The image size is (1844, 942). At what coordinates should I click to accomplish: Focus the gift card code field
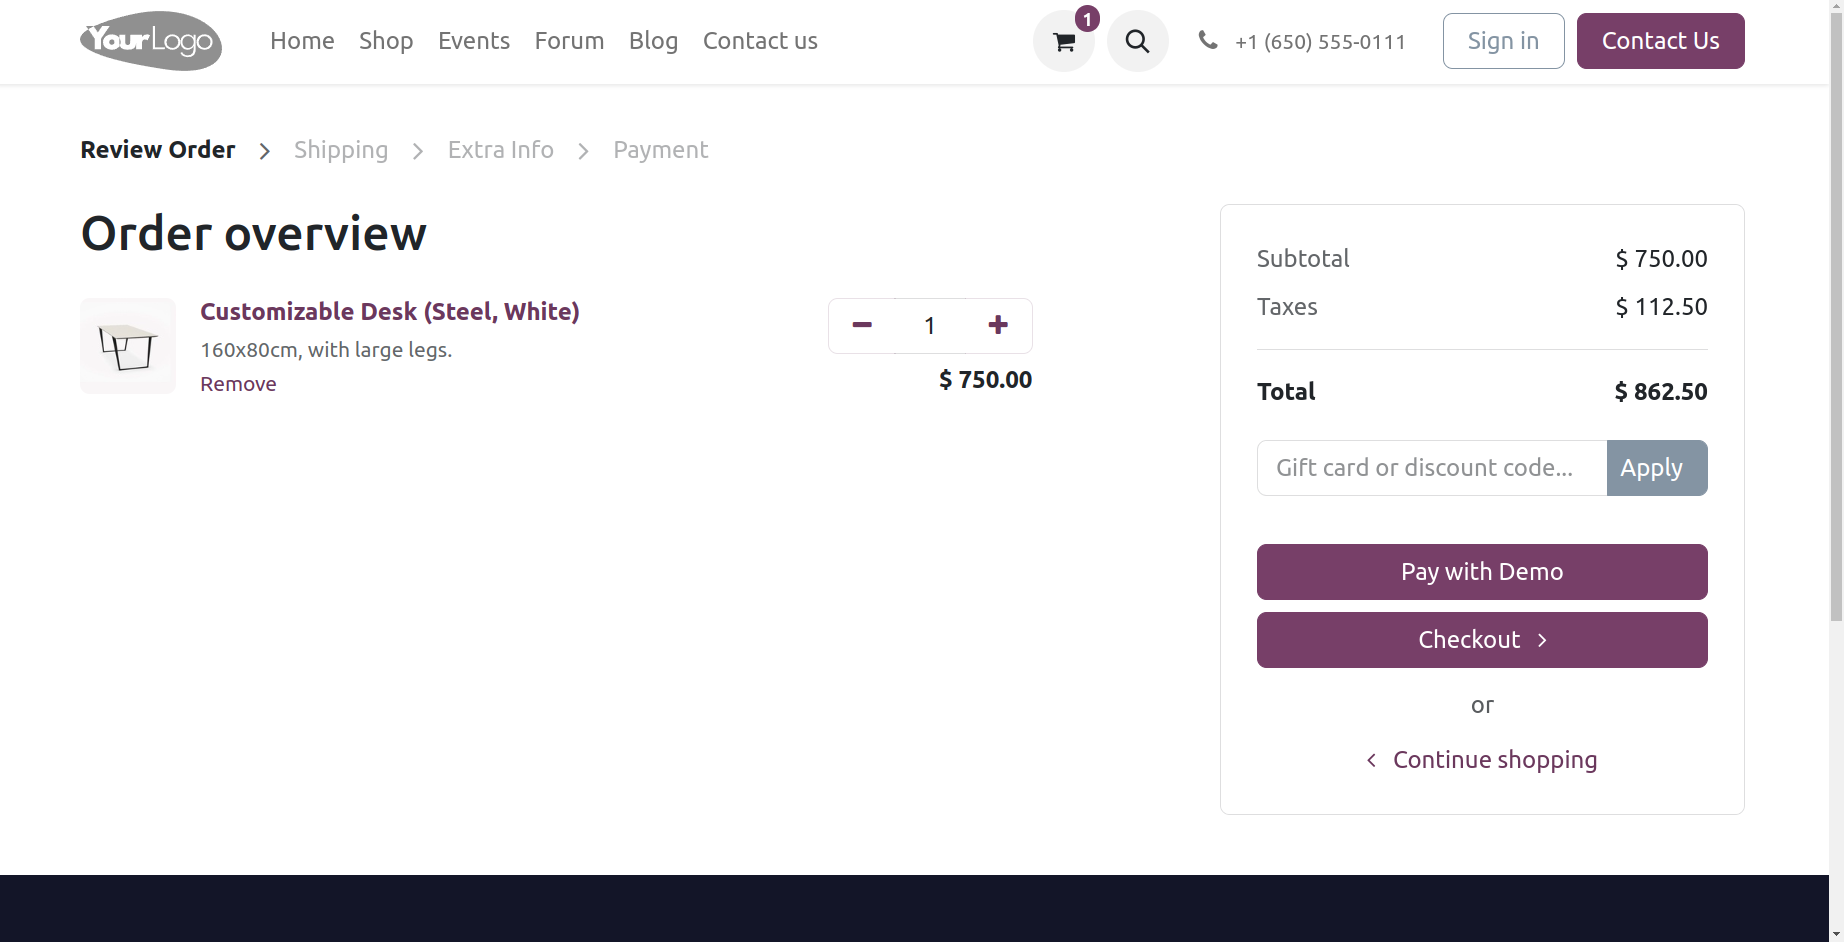tap(1431, 468)
